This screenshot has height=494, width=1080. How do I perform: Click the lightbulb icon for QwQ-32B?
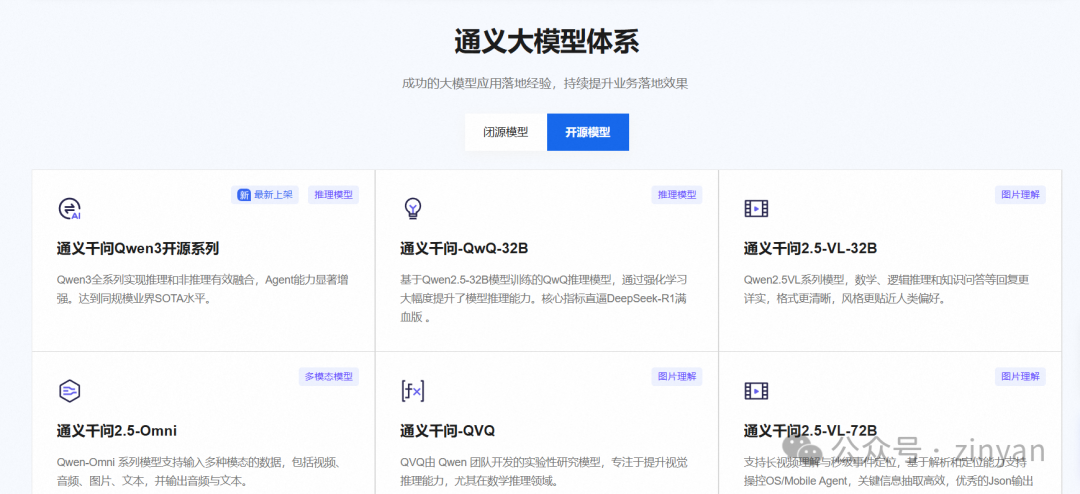point(413,208)
